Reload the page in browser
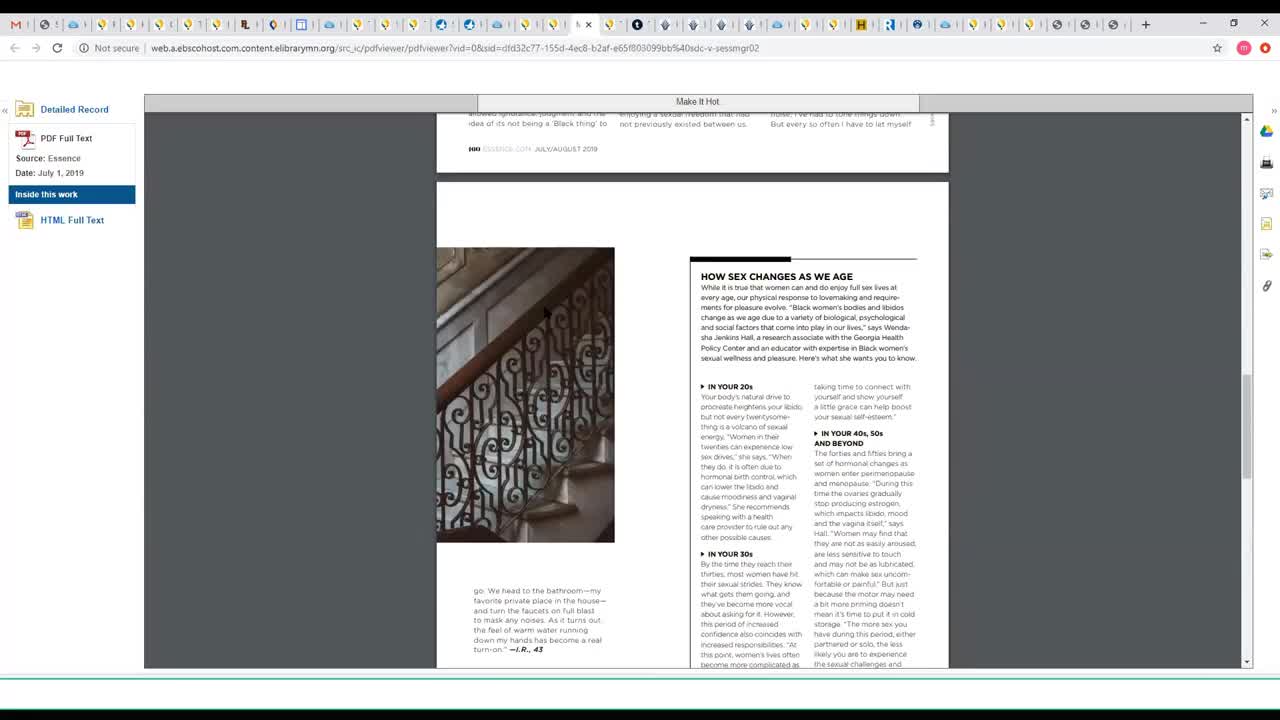Viewport: 1280px width, 720px height. click(x=57, y=48)
